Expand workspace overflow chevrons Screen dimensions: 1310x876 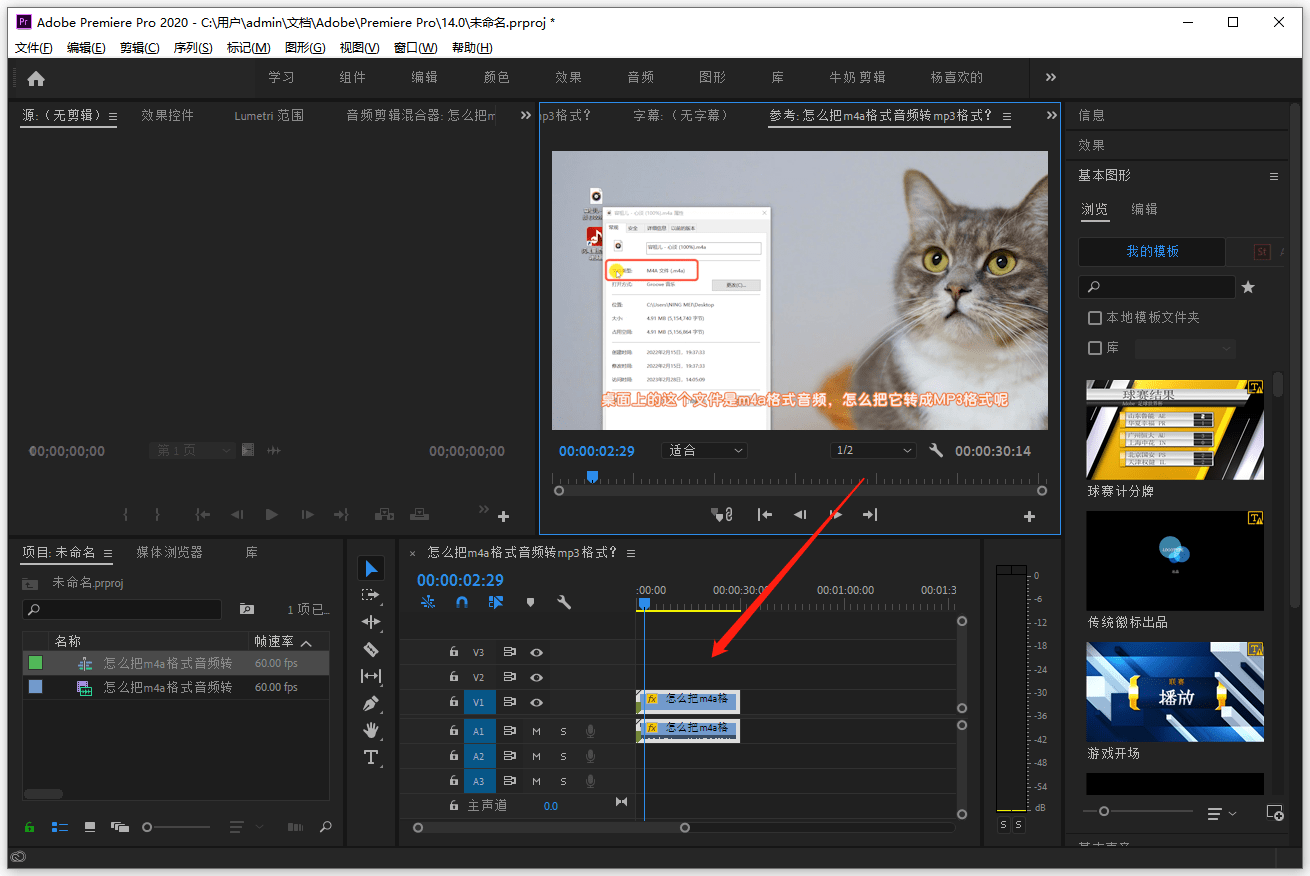pos(1051,77)
